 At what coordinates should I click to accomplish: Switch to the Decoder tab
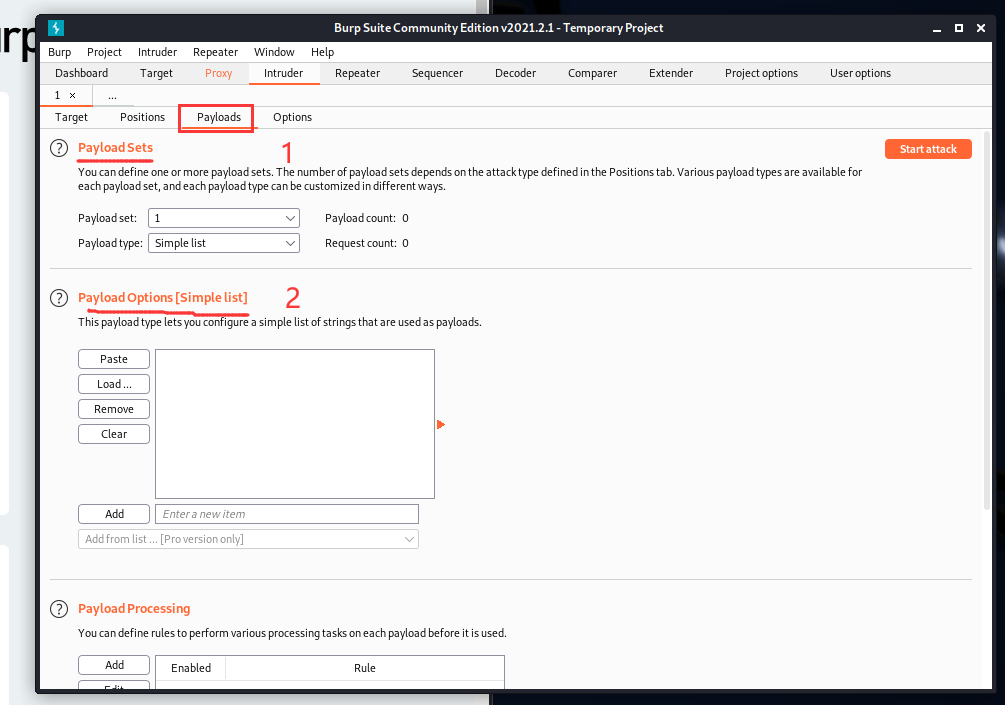pos(515,73)
